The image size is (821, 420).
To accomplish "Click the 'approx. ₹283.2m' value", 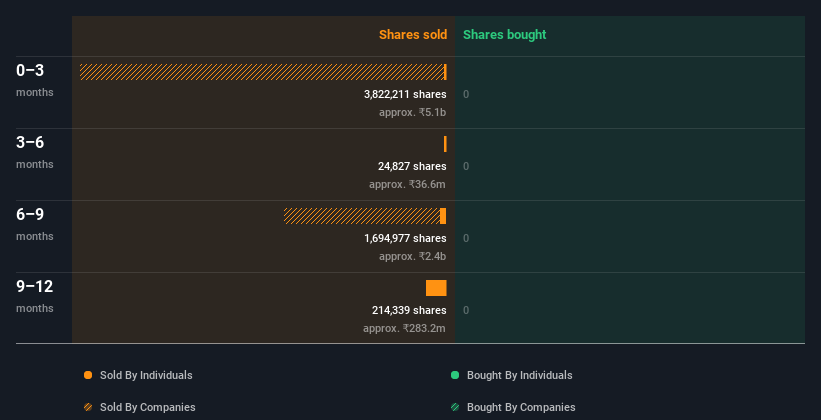I will click(405, 328).
